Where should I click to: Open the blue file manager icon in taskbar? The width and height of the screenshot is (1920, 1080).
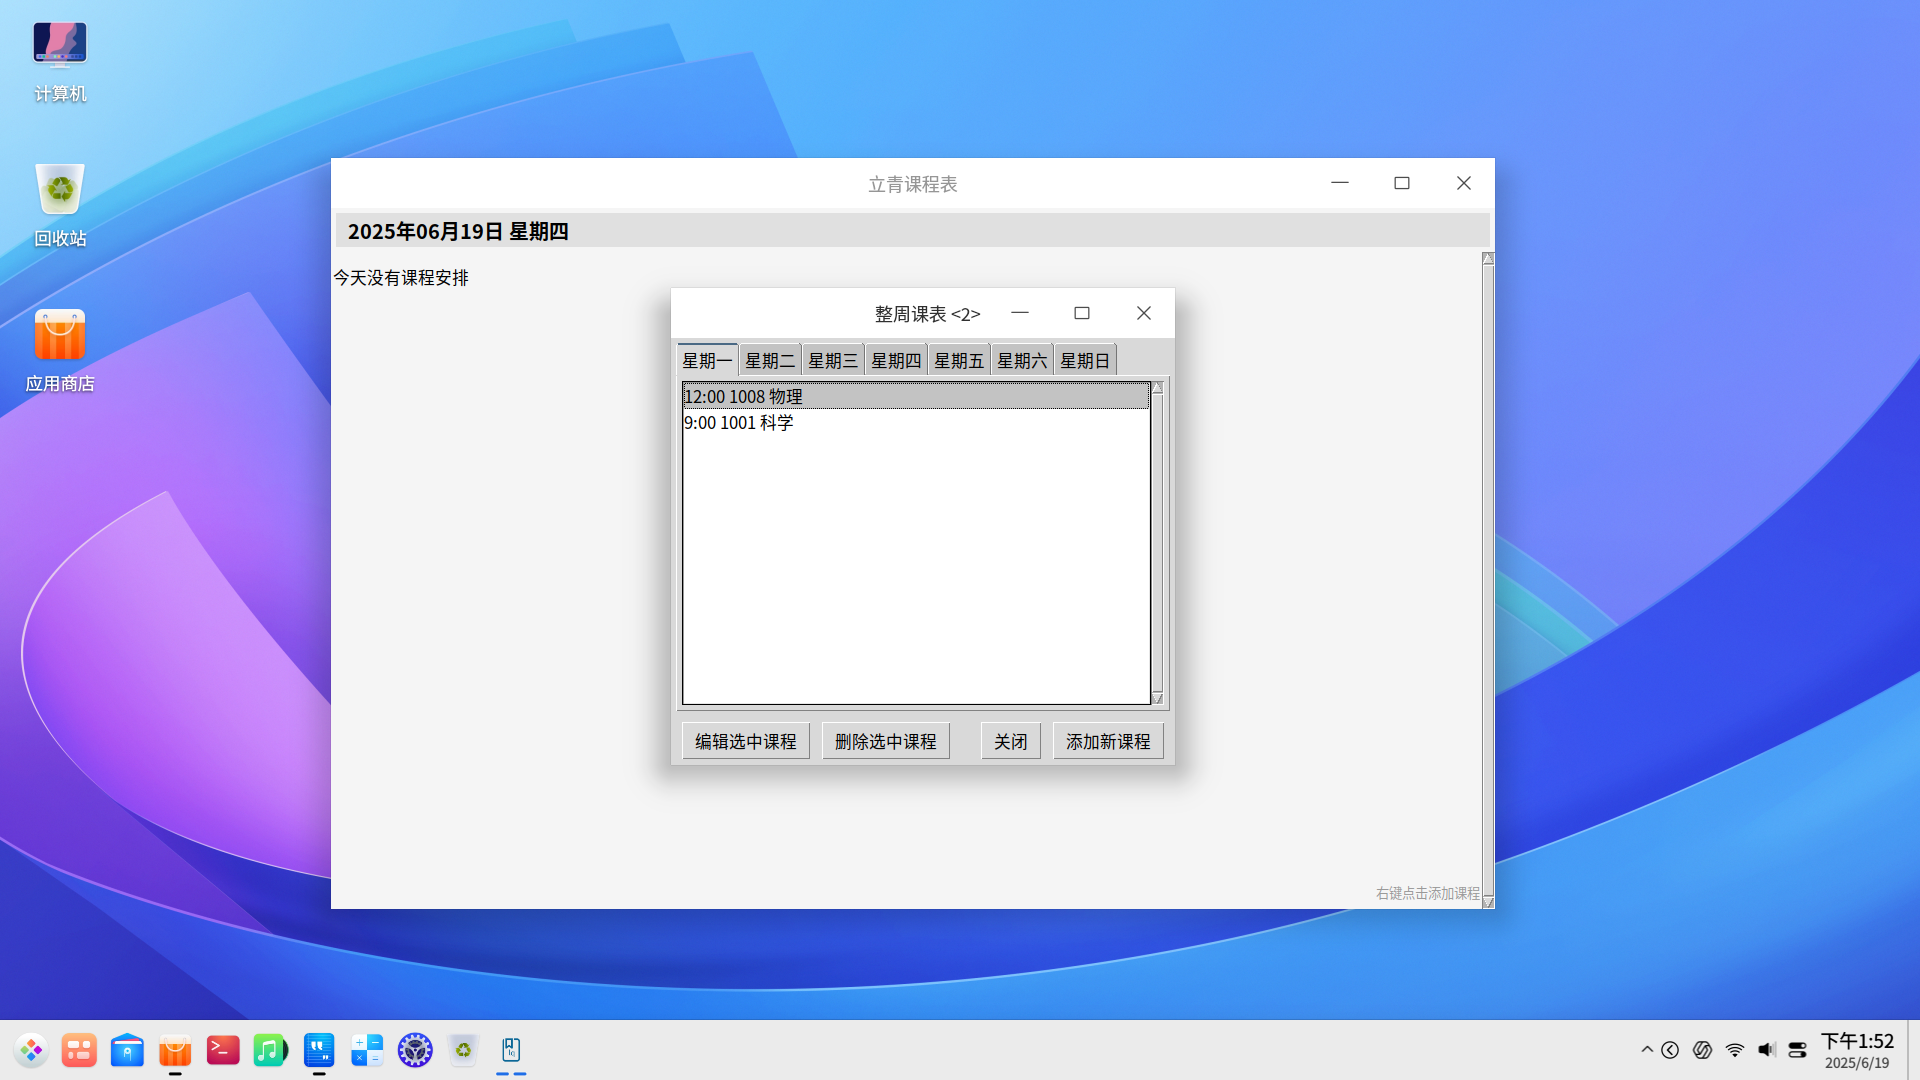pos(127,1050)
